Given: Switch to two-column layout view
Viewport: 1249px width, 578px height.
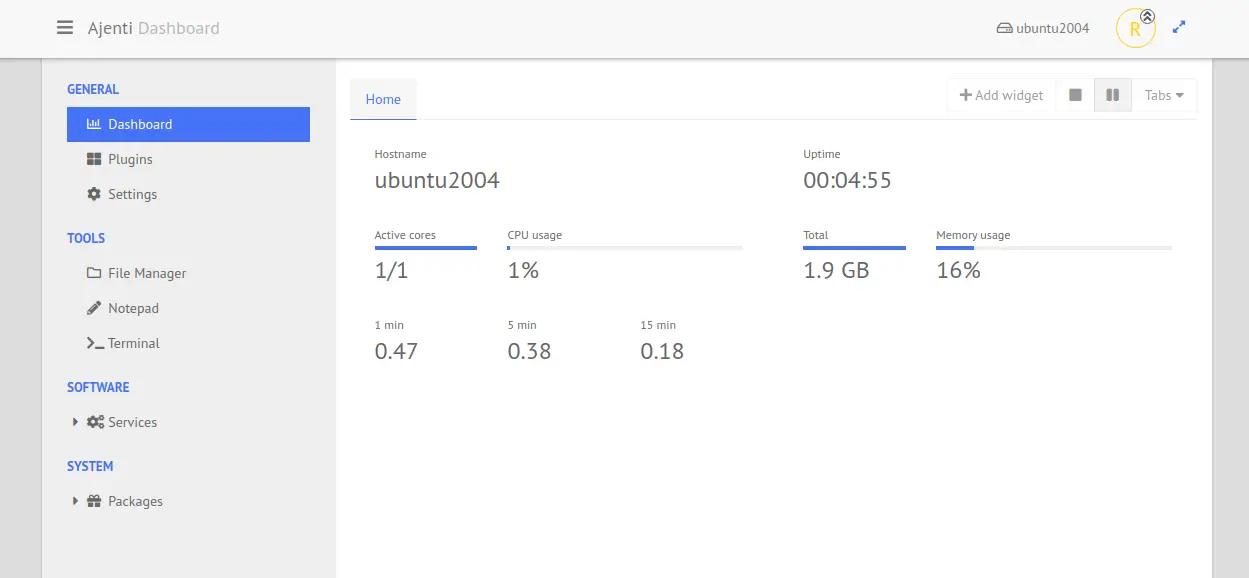Looking at the screenshot, I should 1112,95.
